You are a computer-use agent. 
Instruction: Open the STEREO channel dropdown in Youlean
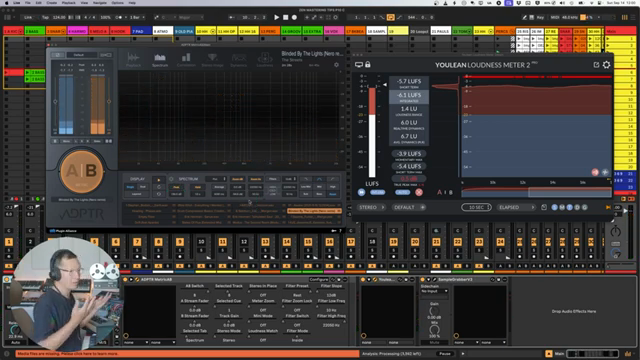371,207
